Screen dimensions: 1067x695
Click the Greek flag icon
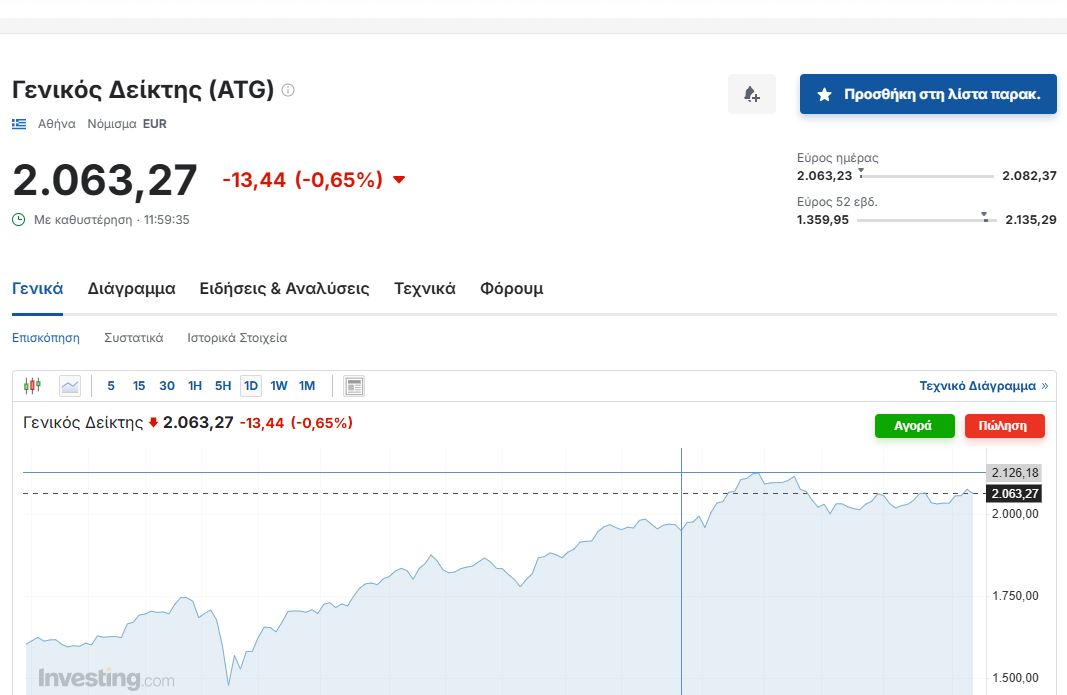click(x=19, y=124)
